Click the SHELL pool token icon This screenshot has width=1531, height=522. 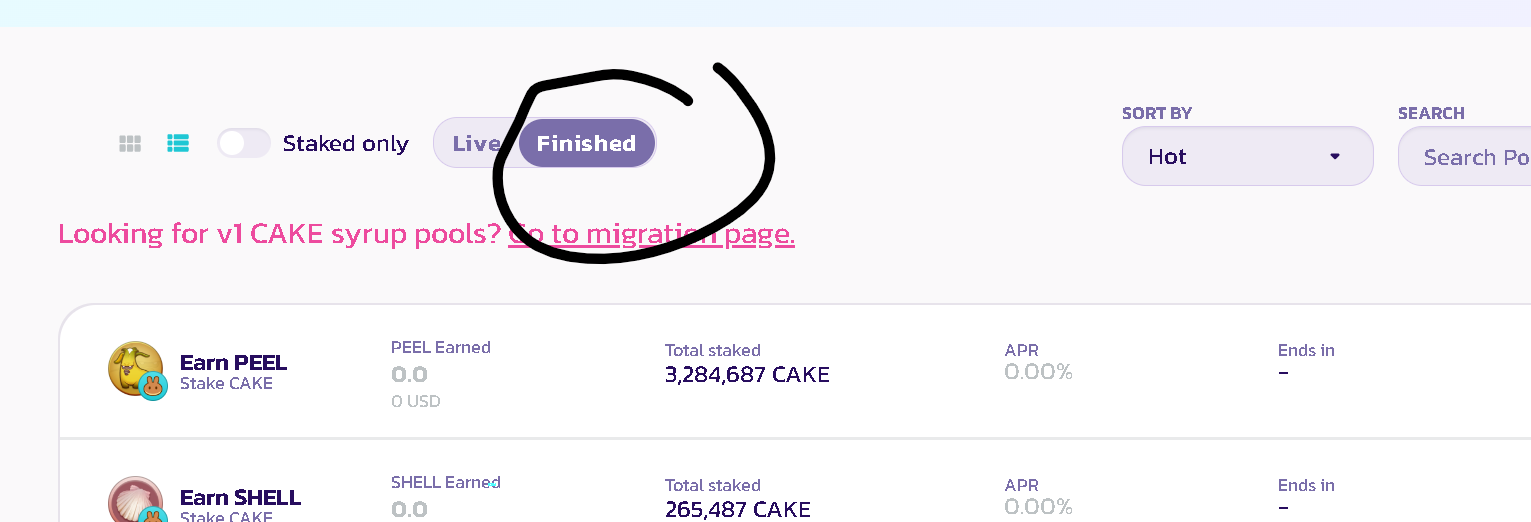pyautogui.click(x=133, y=500)
